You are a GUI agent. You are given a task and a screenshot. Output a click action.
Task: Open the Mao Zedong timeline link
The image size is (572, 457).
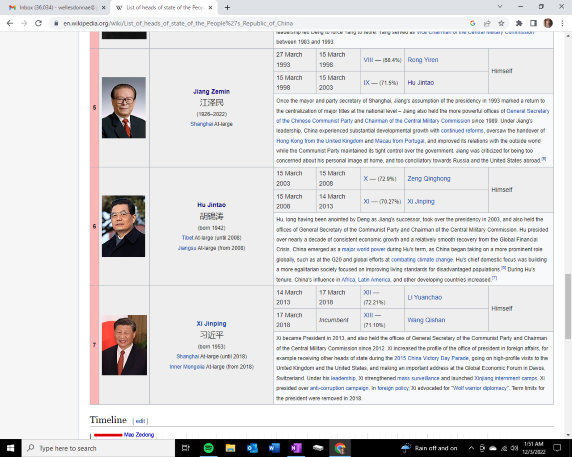click(139, 435)
